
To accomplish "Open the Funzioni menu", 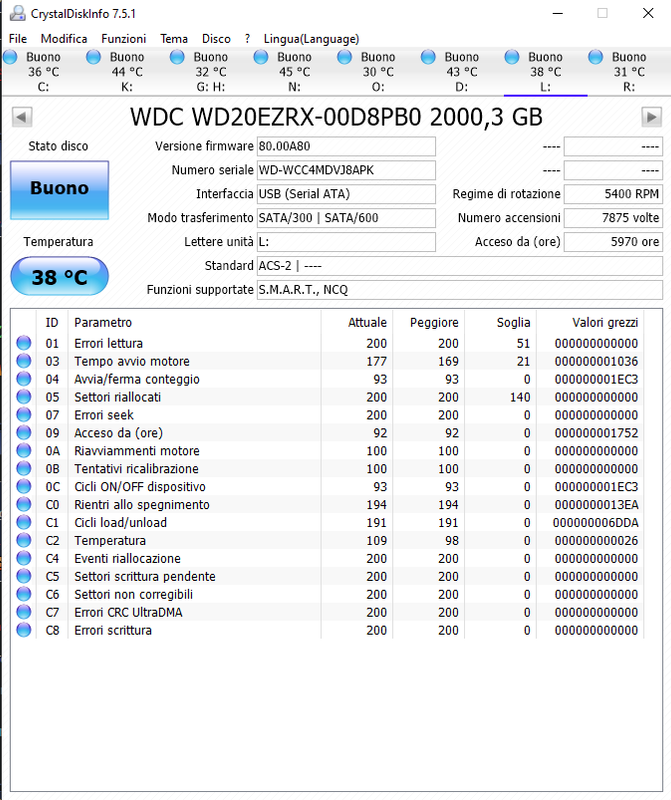I will [x=123, y=39].
